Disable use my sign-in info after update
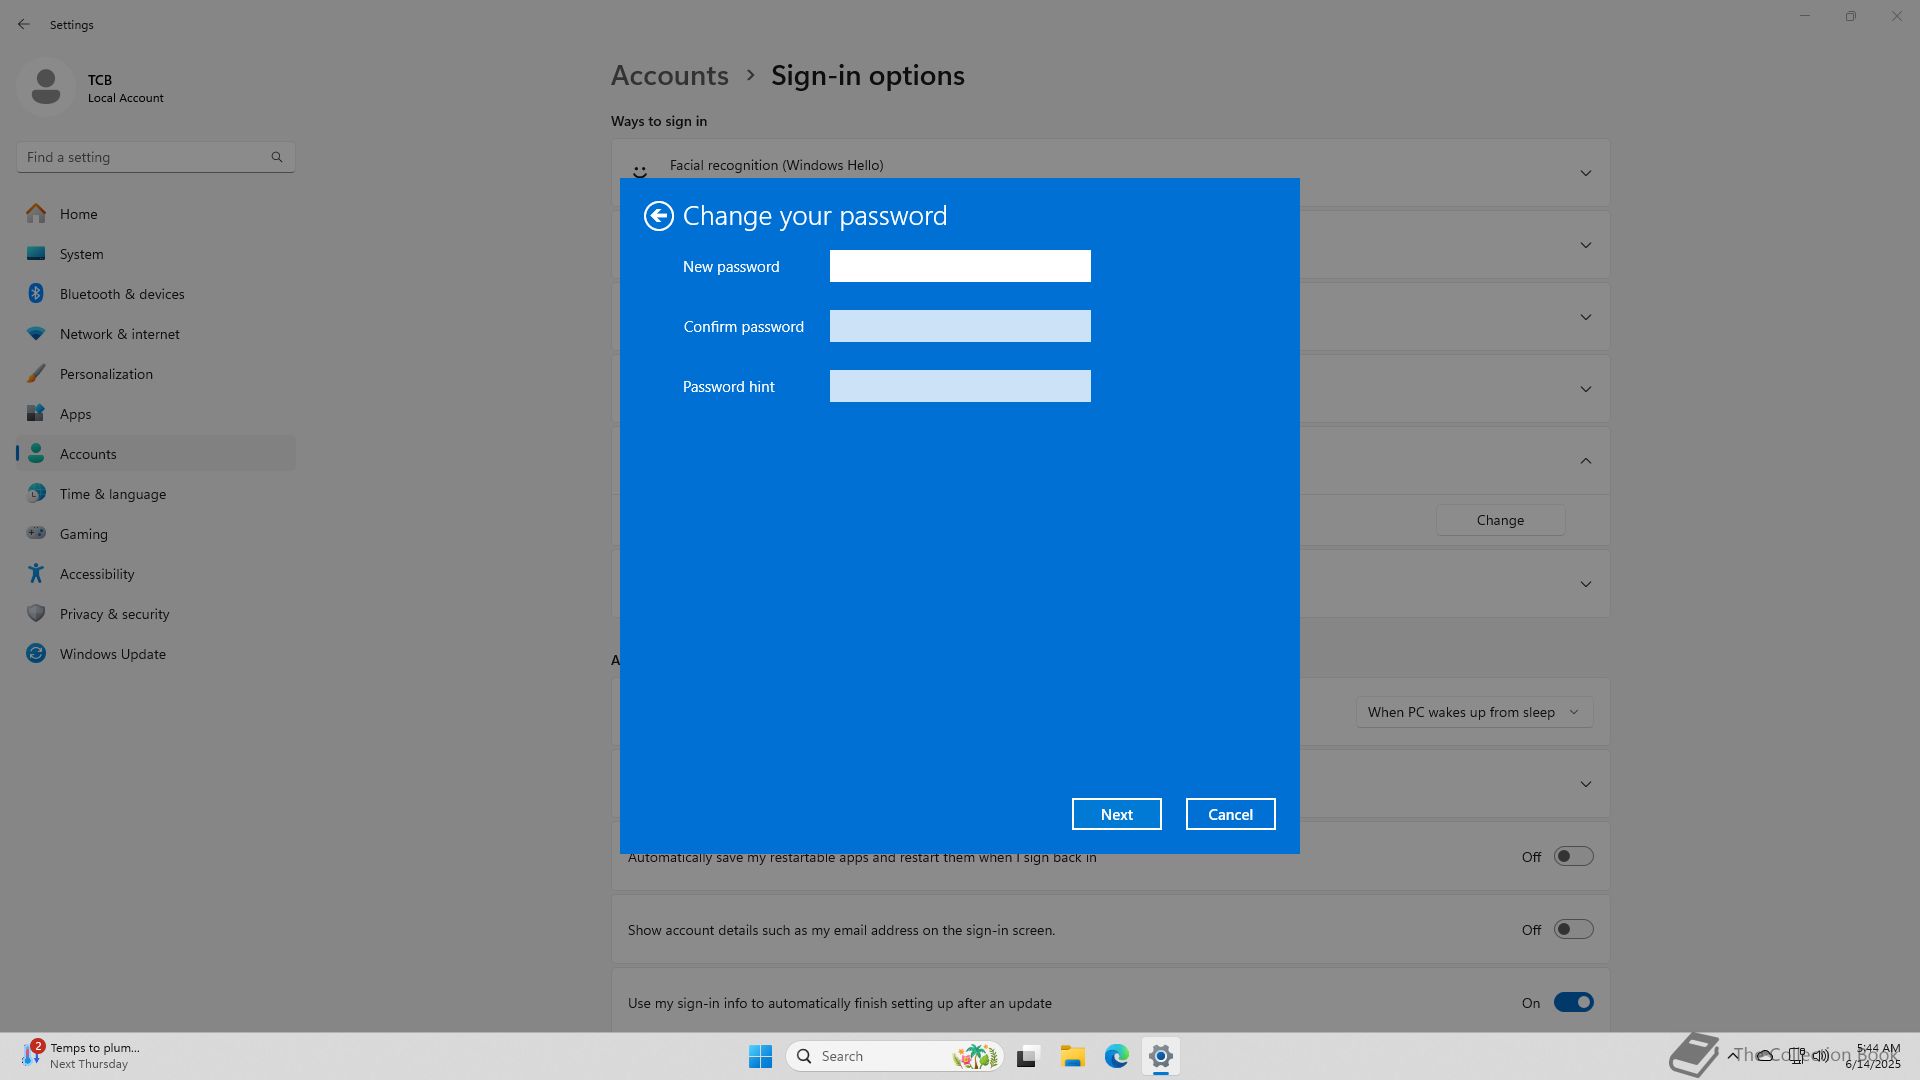The image size is (1920, 1080). 1572,1003
